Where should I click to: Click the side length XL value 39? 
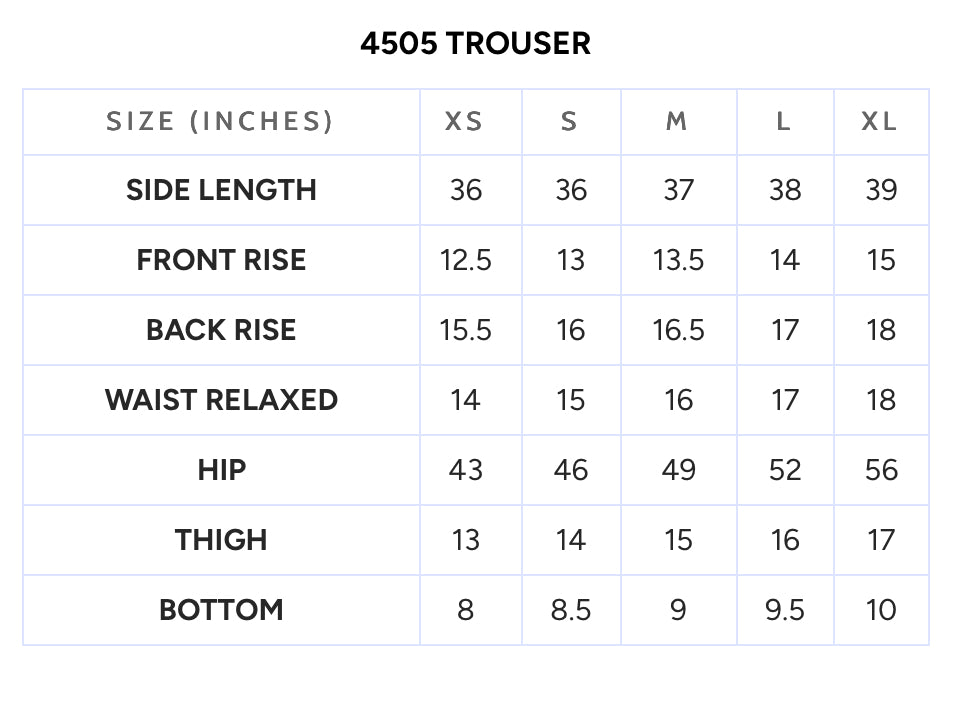pos(881,190)
